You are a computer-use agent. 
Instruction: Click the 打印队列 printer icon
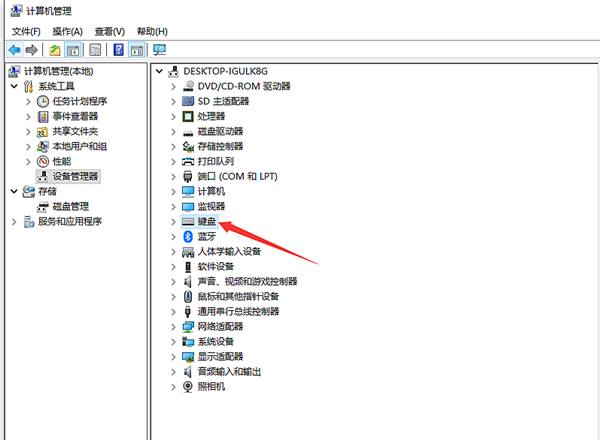[x=188, y=161]
